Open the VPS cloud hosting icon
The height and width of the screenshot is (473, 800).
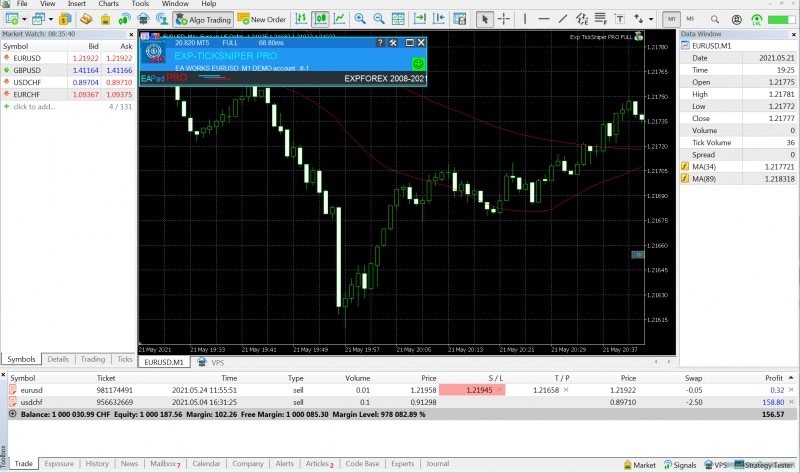[x=143, y=19]
